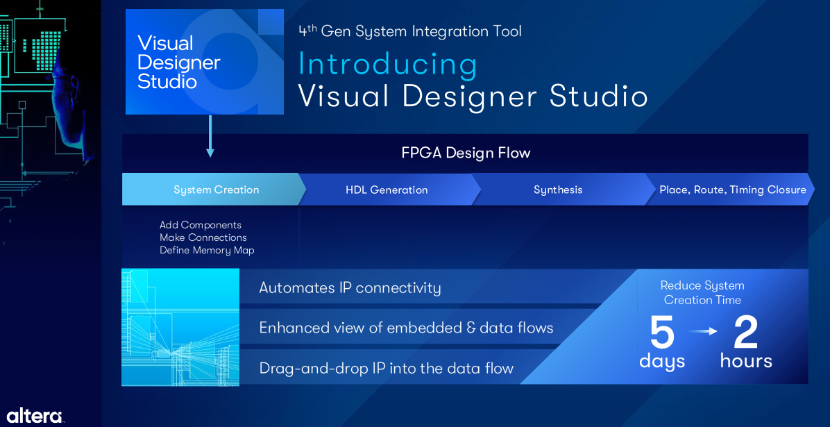Select Drag-and-drop IP into the data flow
Image resolution: width=830 pixels, height=428 pixels.
[386, 368]
